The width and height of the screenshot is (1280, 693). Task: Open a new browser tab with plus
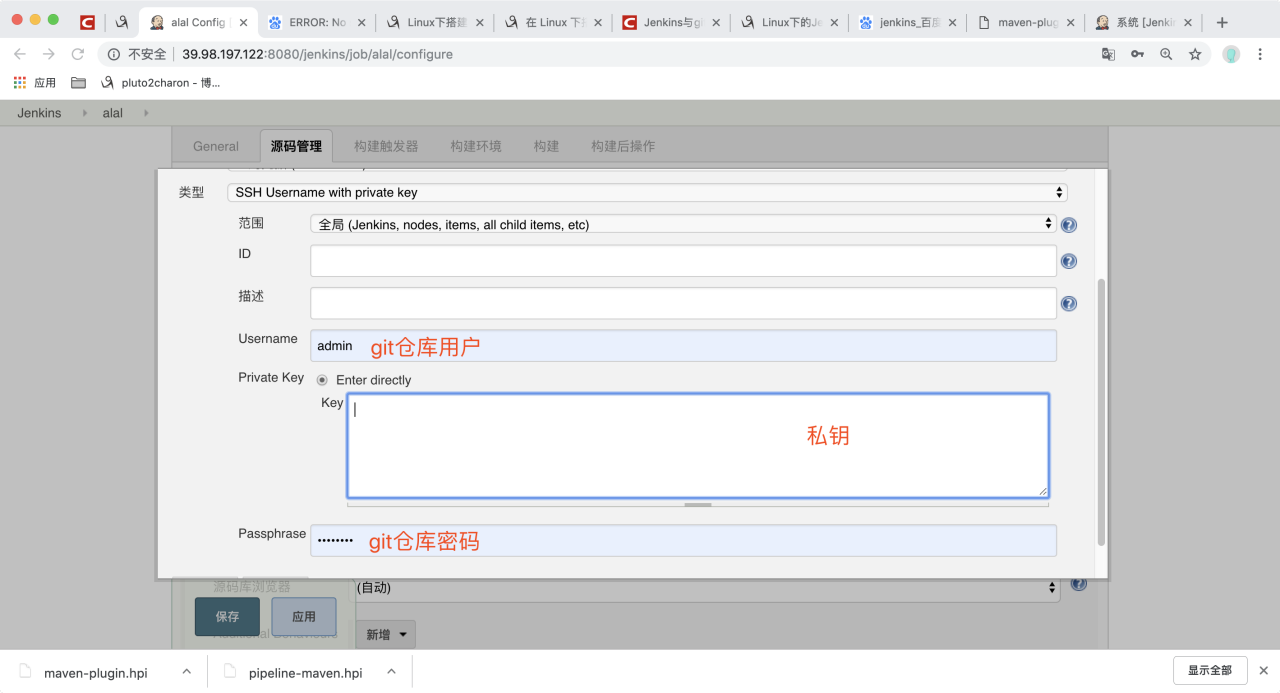(1222, 22)
